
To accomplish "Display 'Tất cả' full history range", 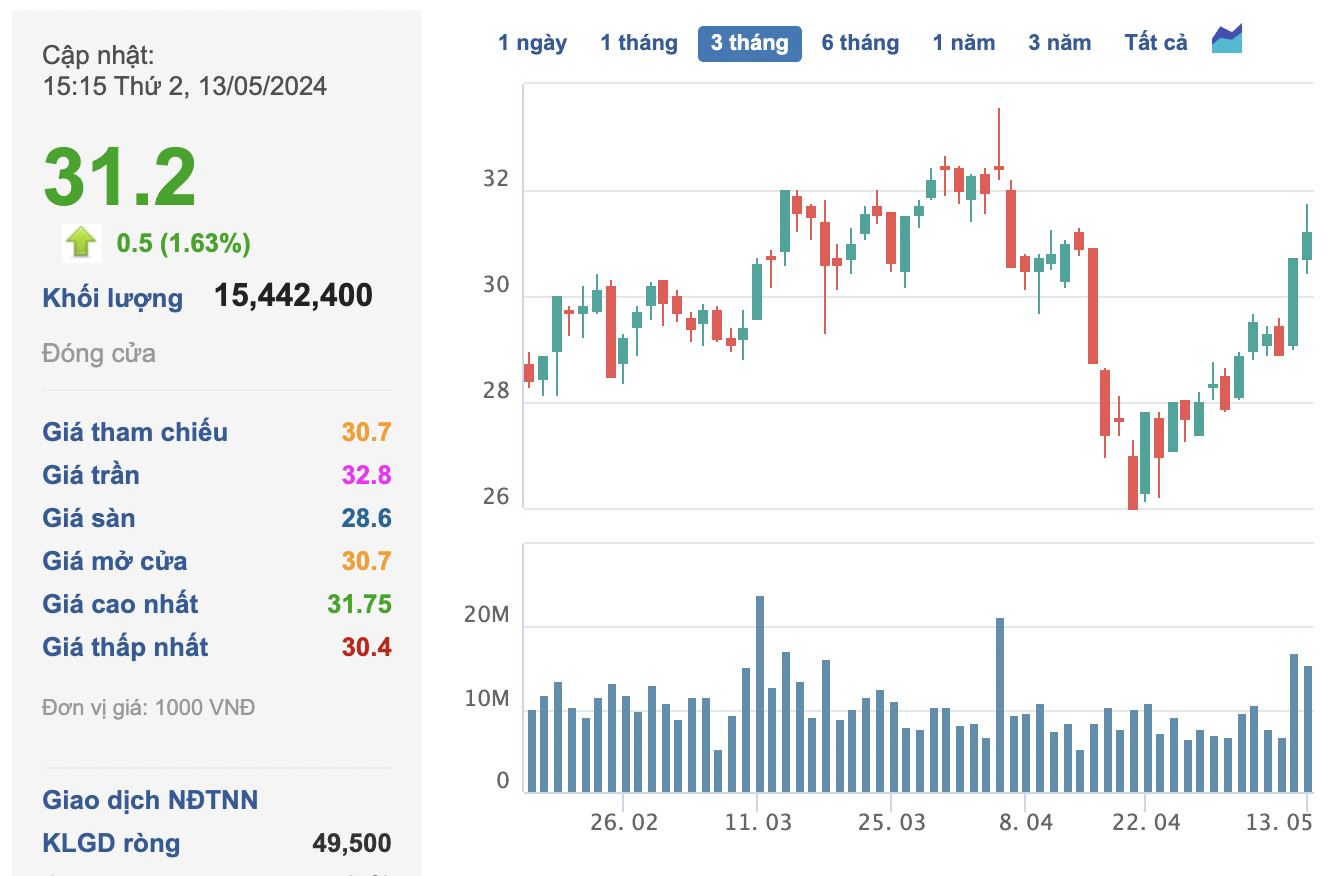I will pyautogui.click(x=1155, y=43).
